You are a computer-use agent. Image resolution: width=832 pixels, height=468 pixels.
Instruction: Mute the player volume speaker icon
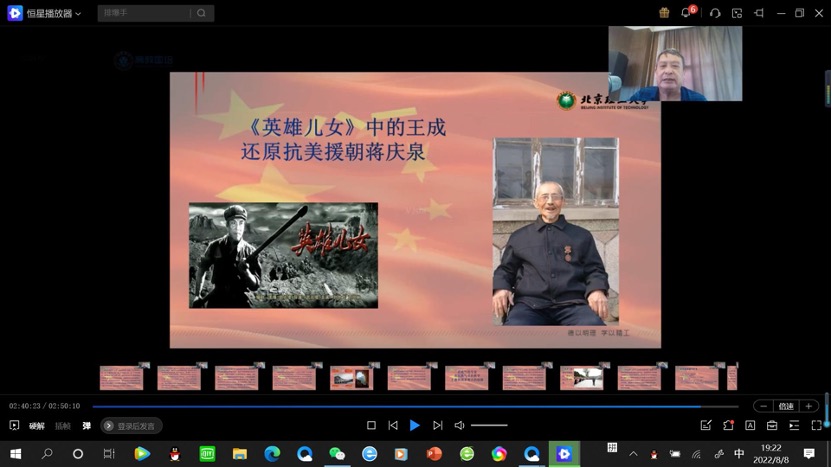point(459,425)
